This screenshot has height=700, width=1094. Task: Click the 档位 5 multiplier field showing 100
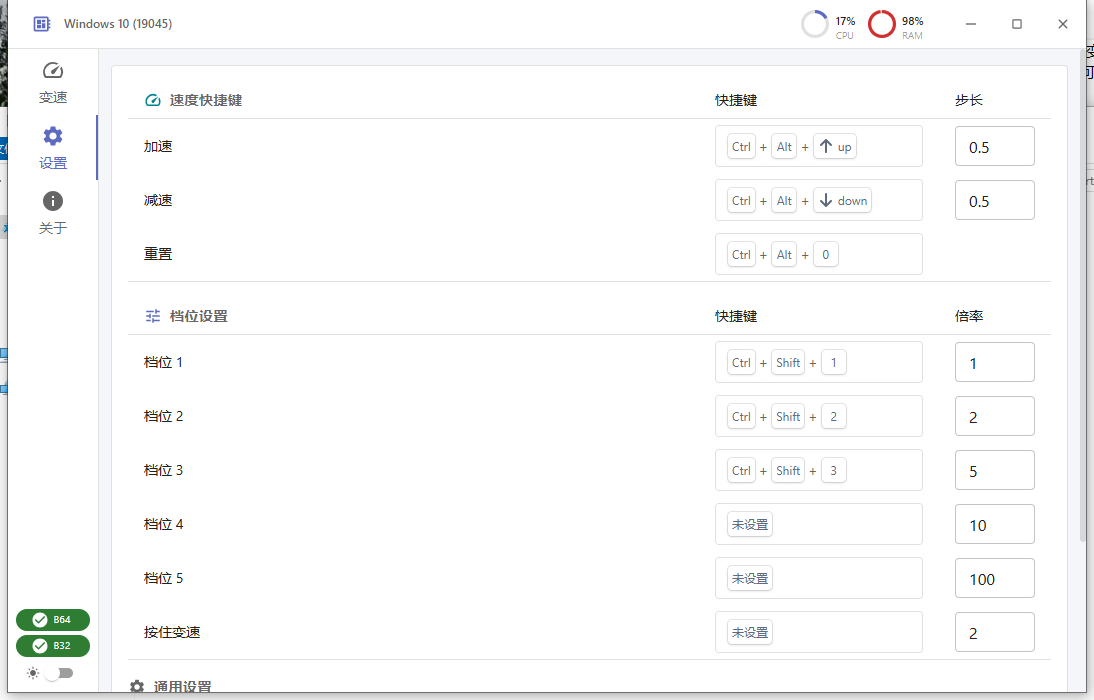[x=994, y=579]
